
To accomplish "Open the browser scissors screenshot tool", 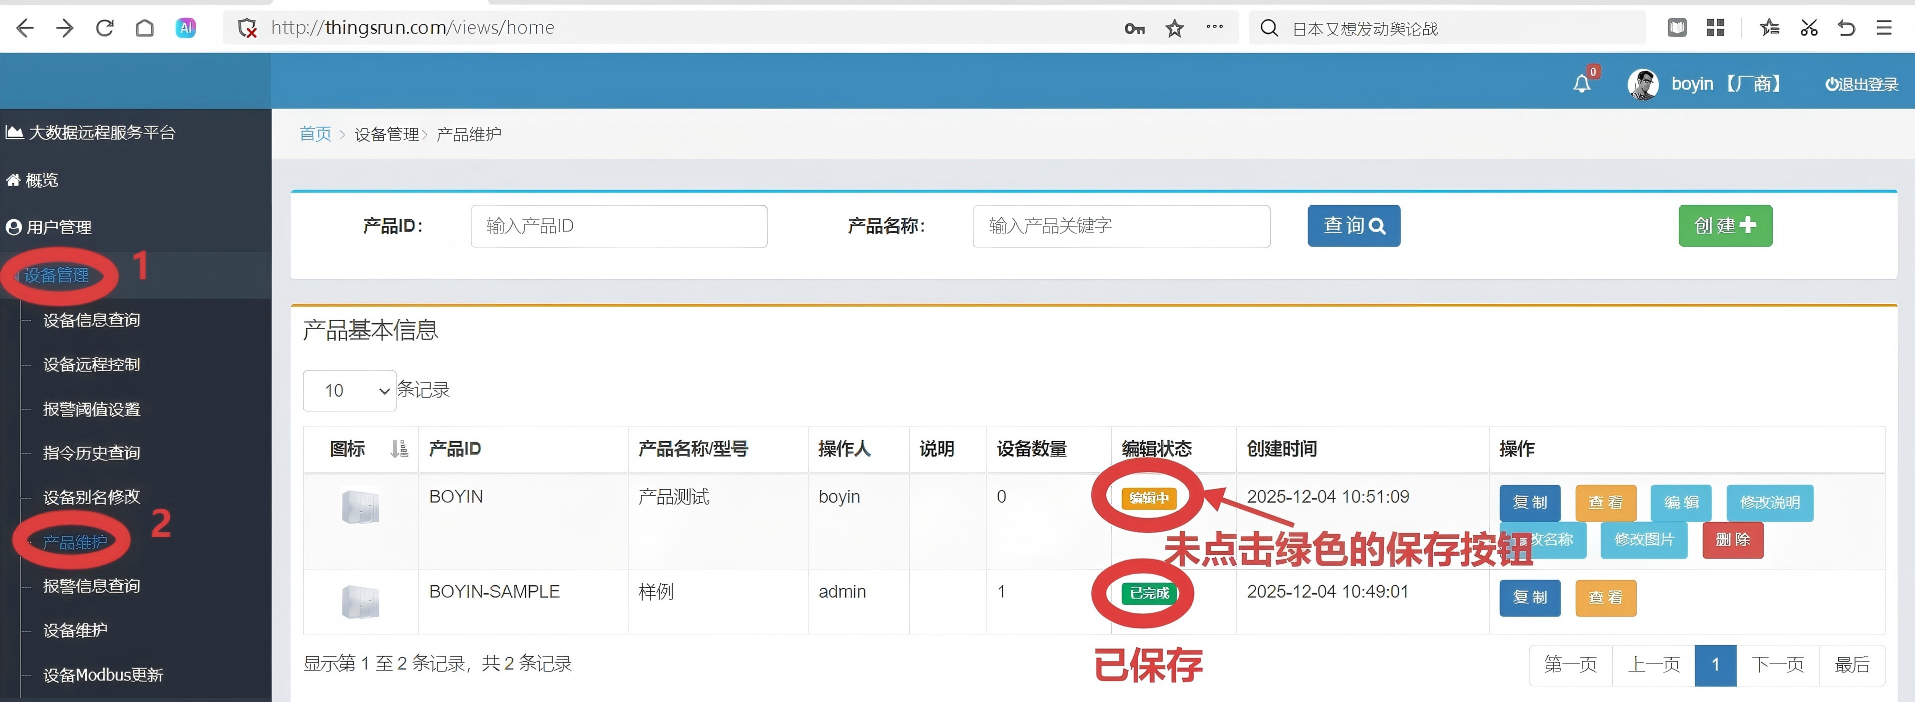I will (x=1808, y=28).
